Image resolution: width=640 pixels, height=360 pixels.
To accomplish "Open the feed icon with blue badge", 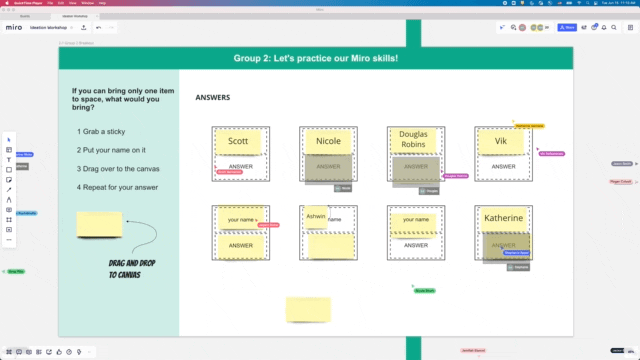I will point(594,27).
